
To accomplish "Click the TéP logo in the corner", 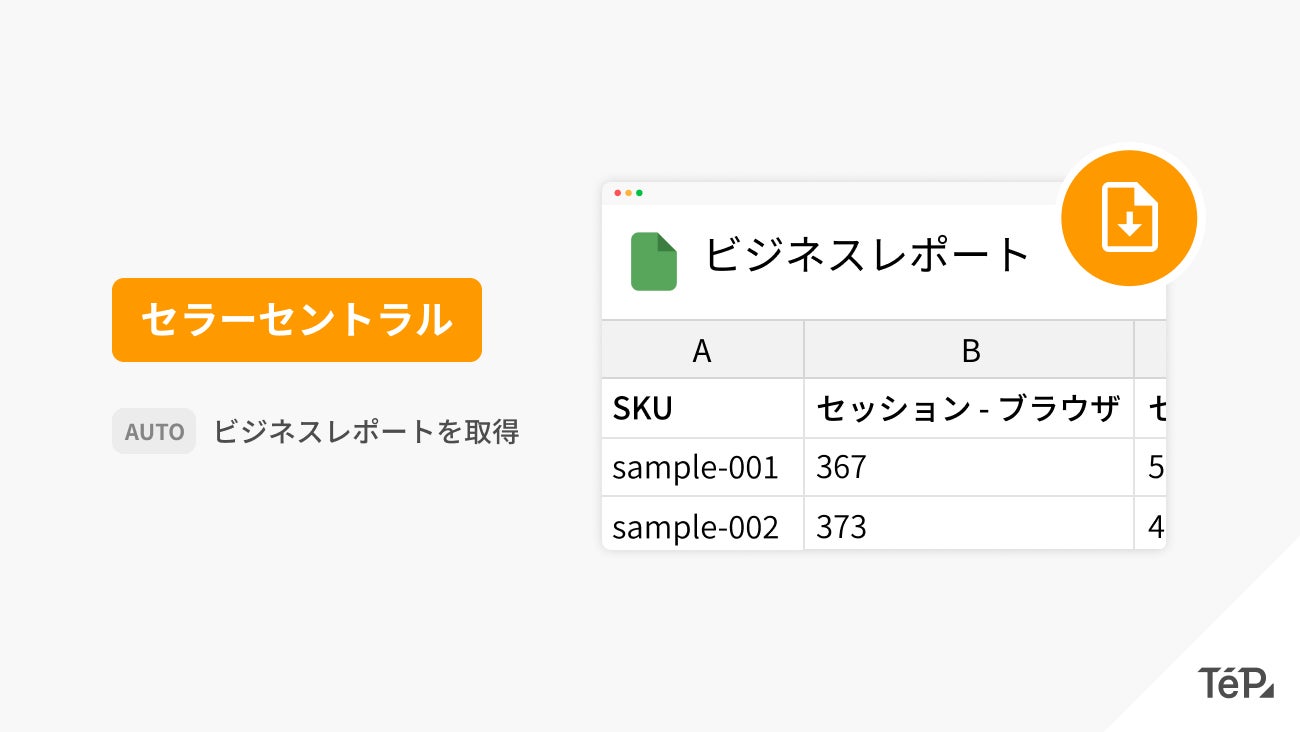I will pos(1235,682).
